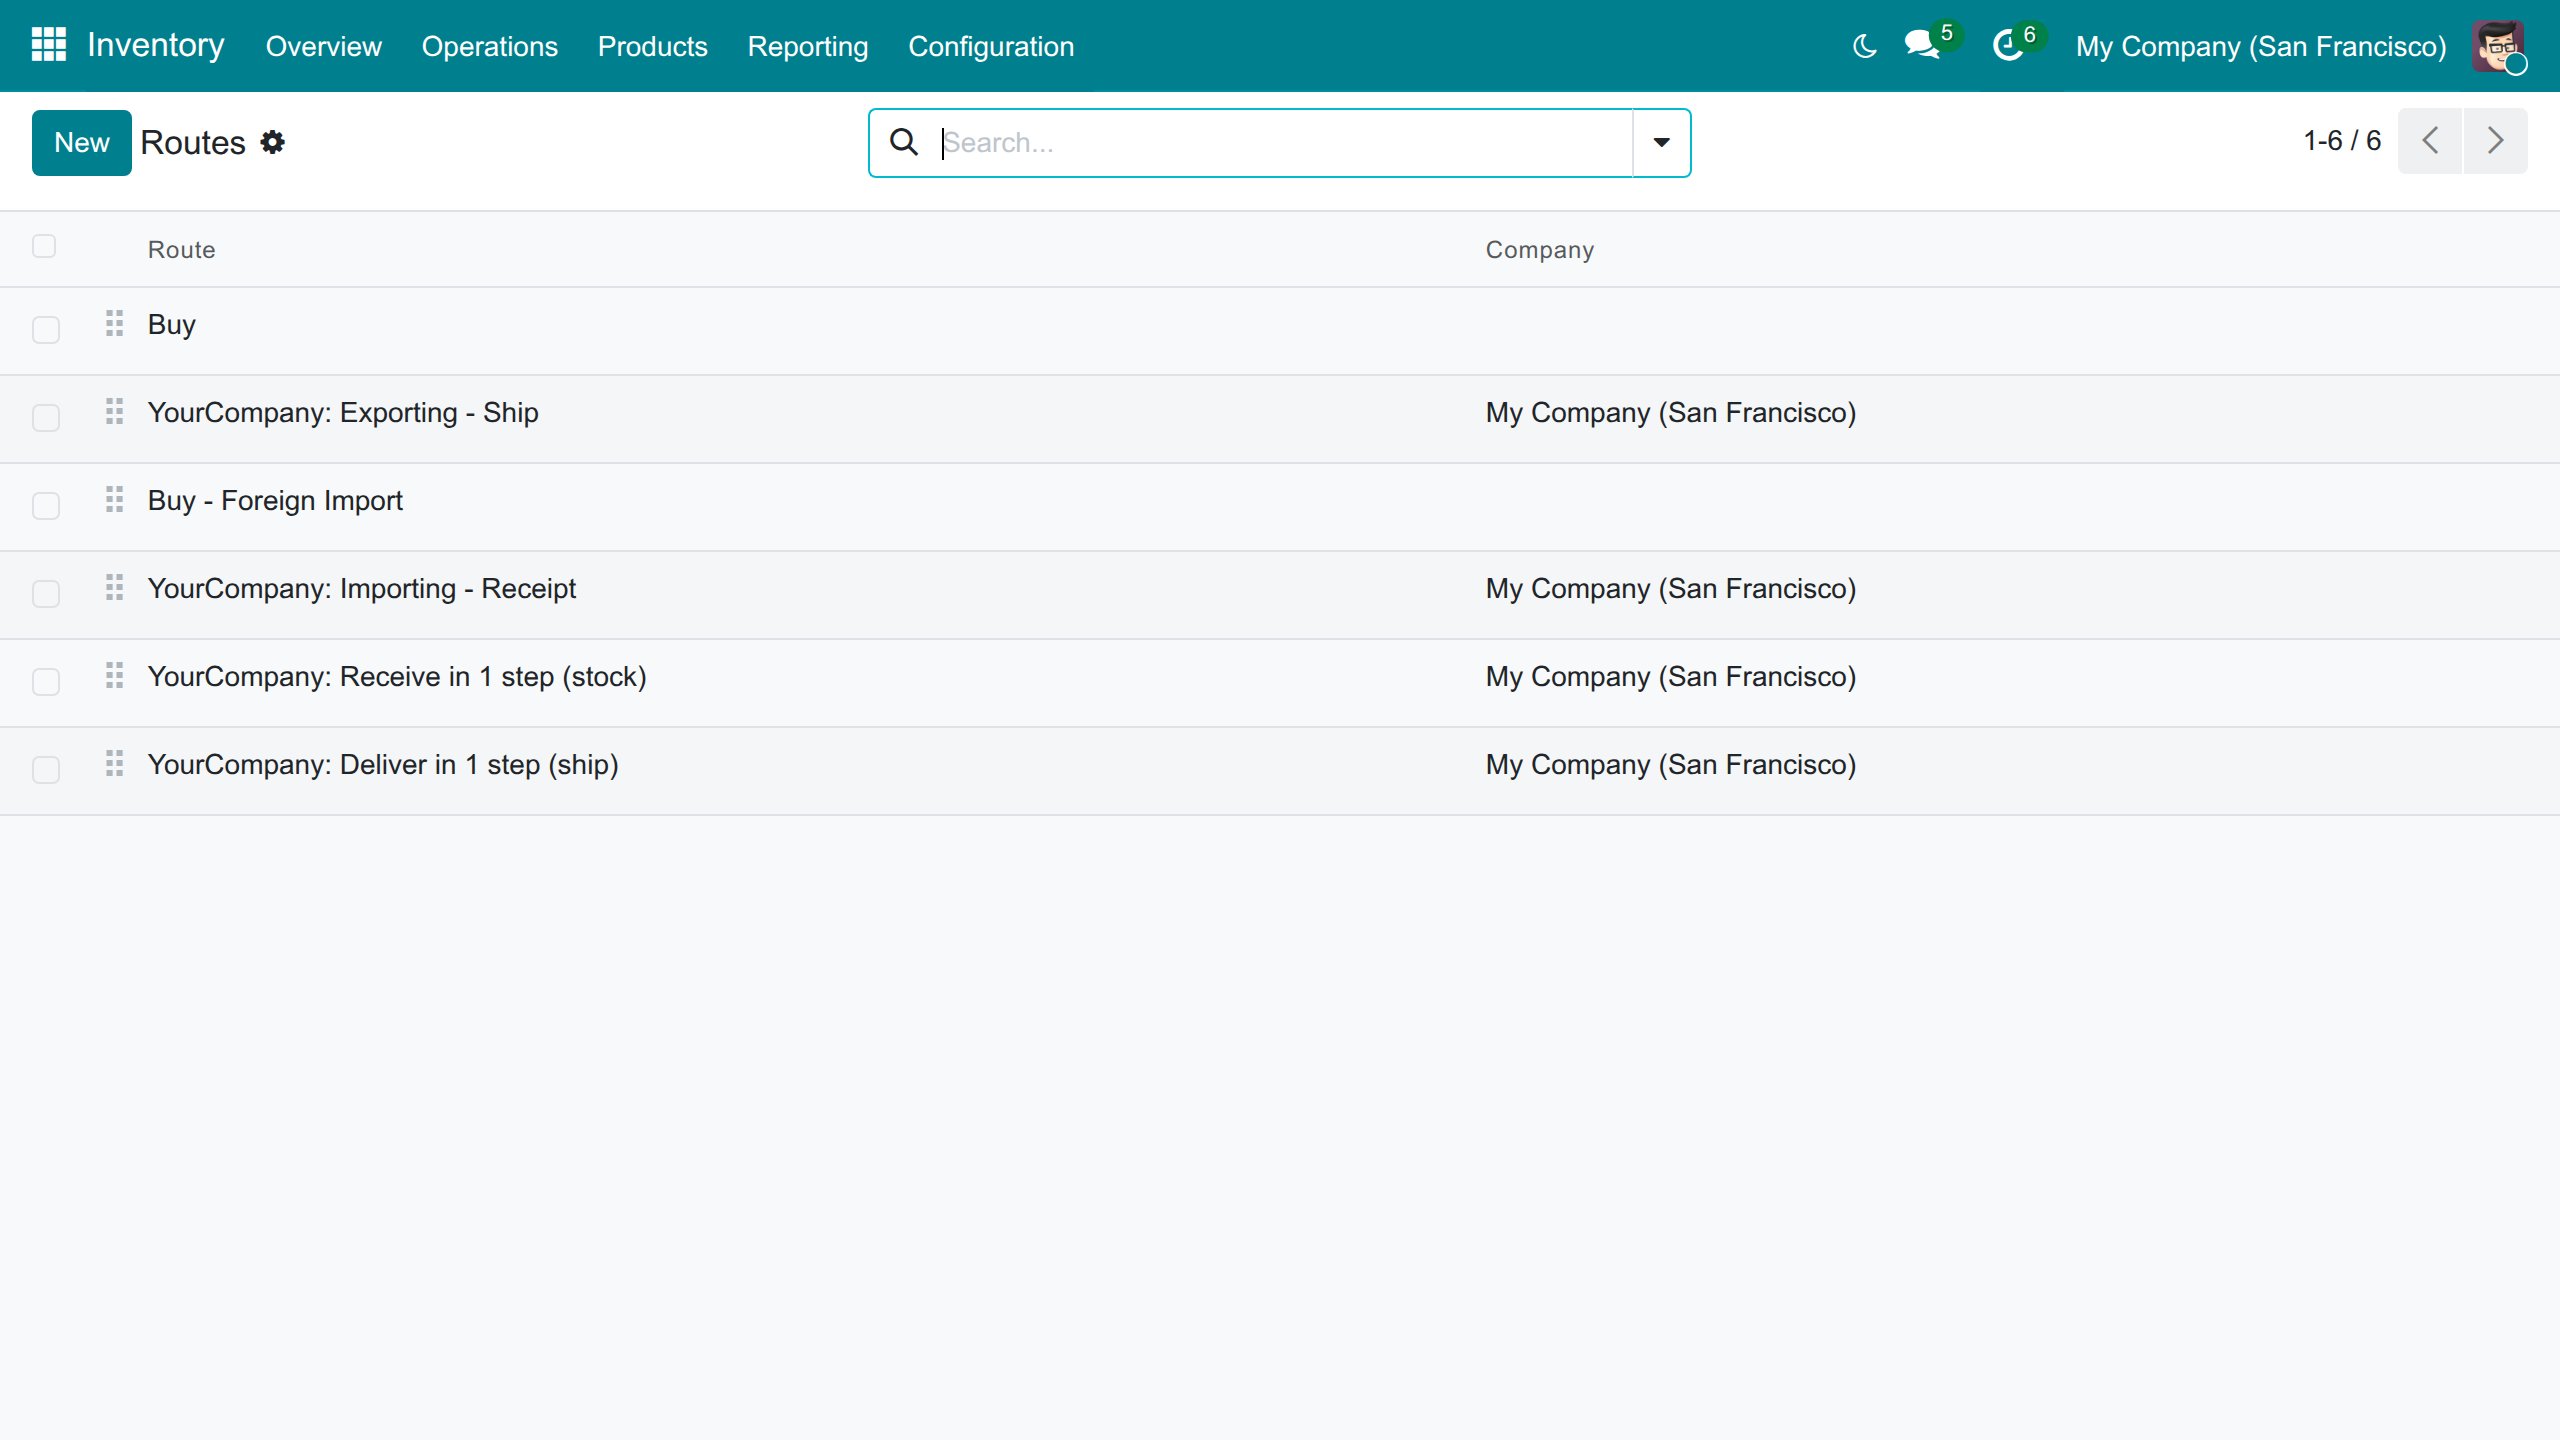Screen dimensions: 2560x1440
Task: Open the apps grid home menu icon
Action: click(48, 45)
